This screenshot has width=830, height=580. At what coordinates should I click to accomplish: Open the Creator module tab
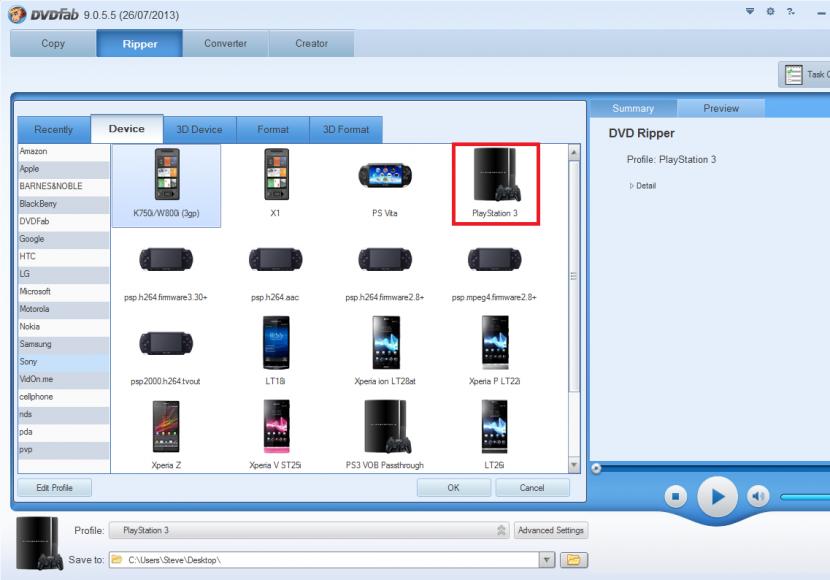click(x=311, y=43)
